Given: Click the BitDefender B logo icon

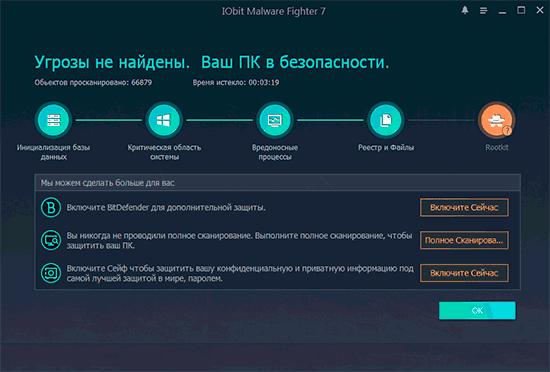Looking at the screenshot, I should click(x=51, y=207).
